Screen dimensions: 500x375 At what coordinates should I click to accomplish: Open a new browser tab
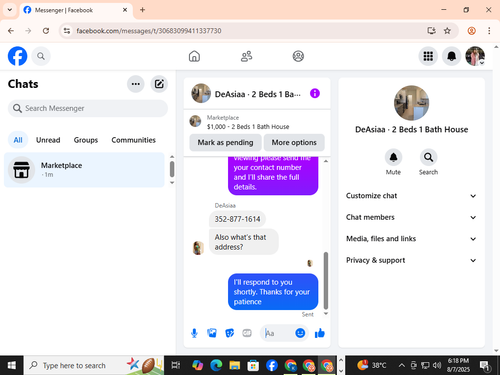coord(142,10)
